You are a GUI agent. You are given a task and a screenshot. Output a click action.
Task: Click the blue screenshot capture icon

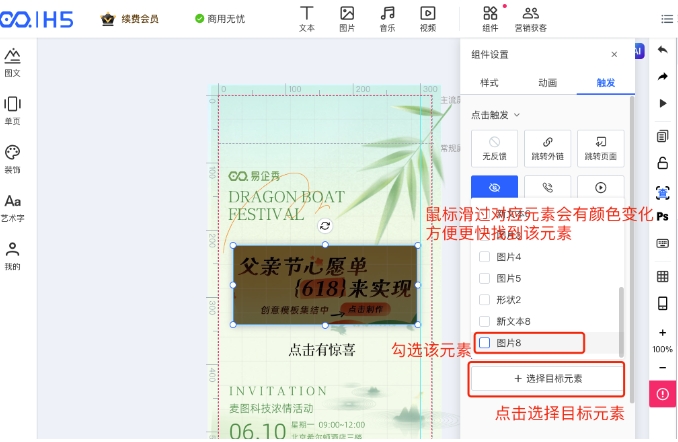point(662,192)
